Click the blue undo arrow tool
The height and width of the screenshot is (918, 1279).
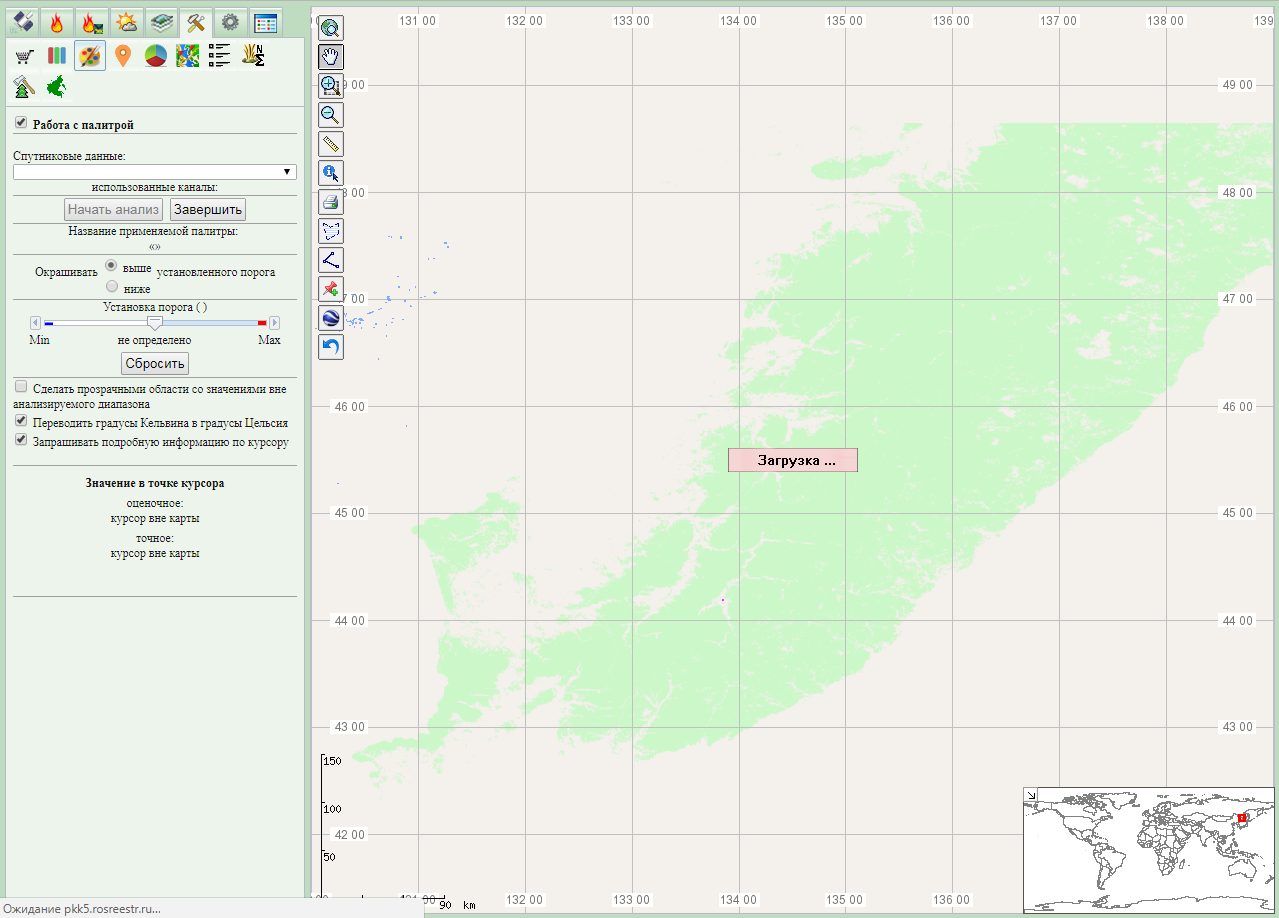click(x=331, y=347)
